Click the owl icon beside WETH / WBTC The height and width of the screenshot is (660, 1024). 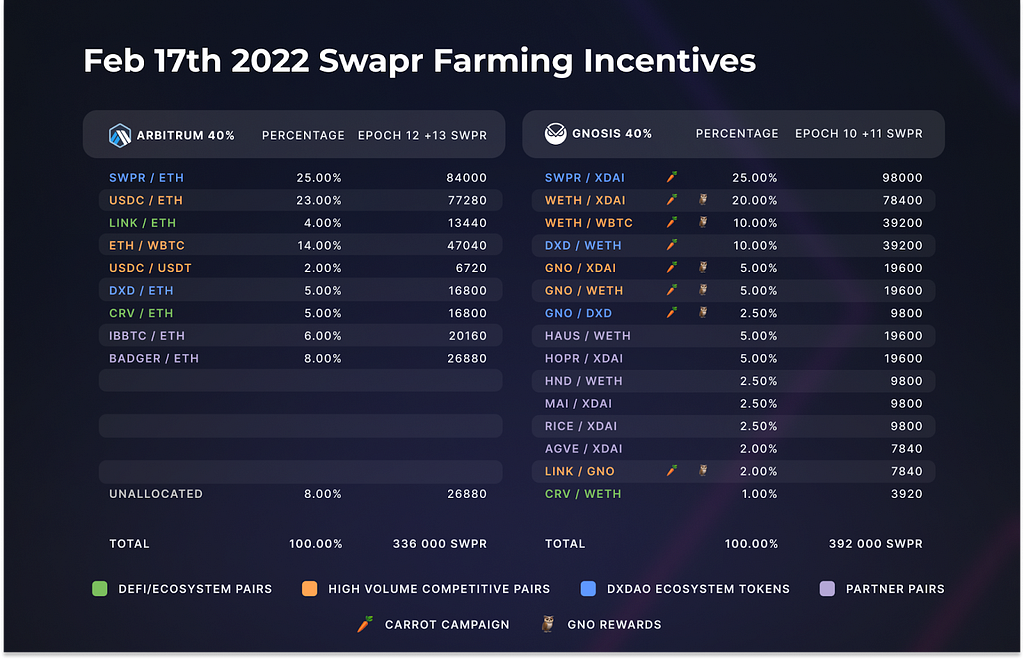coord(703,222)
